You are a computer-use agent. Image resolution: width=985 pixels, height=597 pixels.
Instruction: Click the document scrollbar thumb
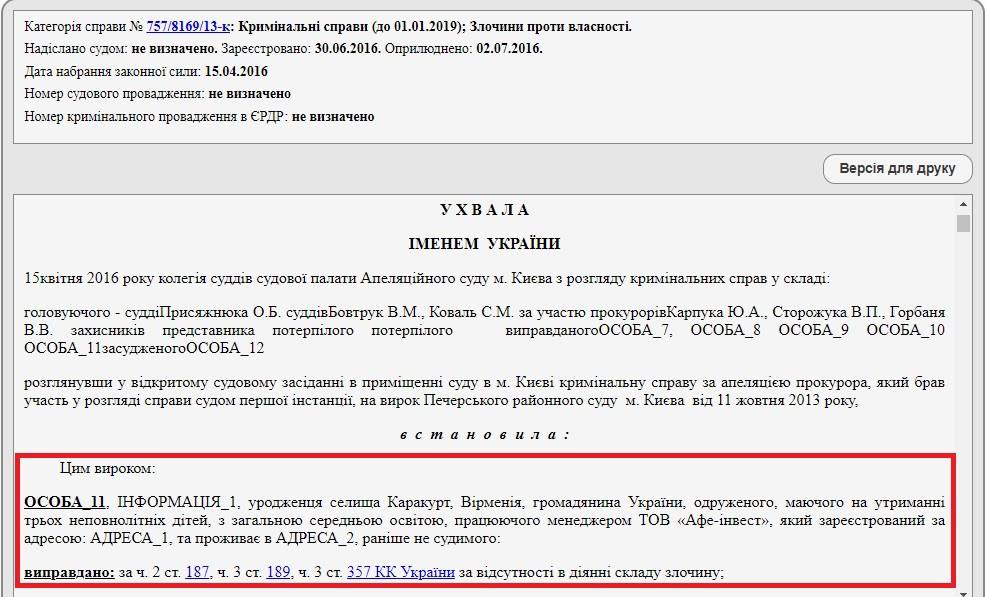click(x=963, y=223)
